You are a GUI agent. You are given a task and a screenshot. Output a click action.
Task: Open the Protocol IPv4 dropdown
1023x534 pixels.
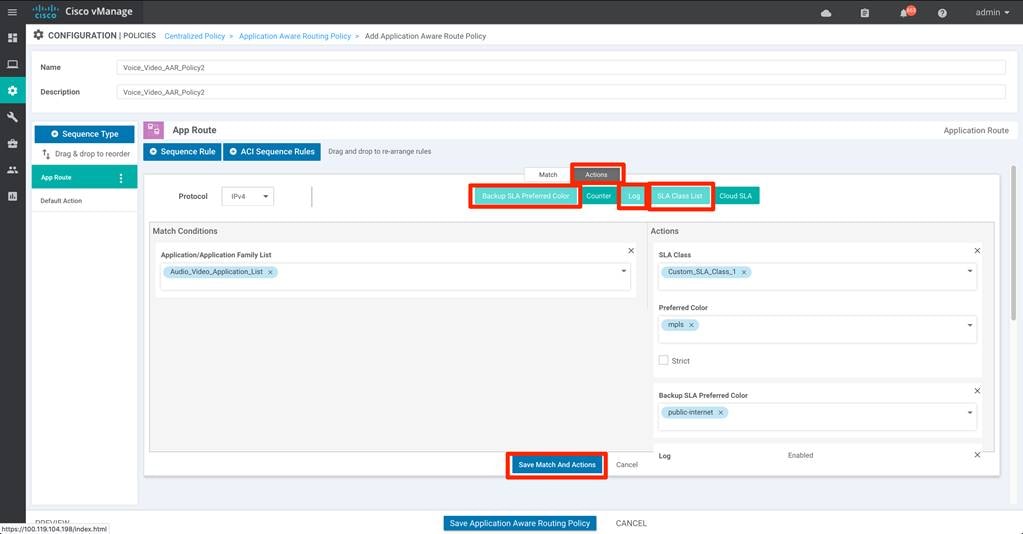(x=248, y=196)
